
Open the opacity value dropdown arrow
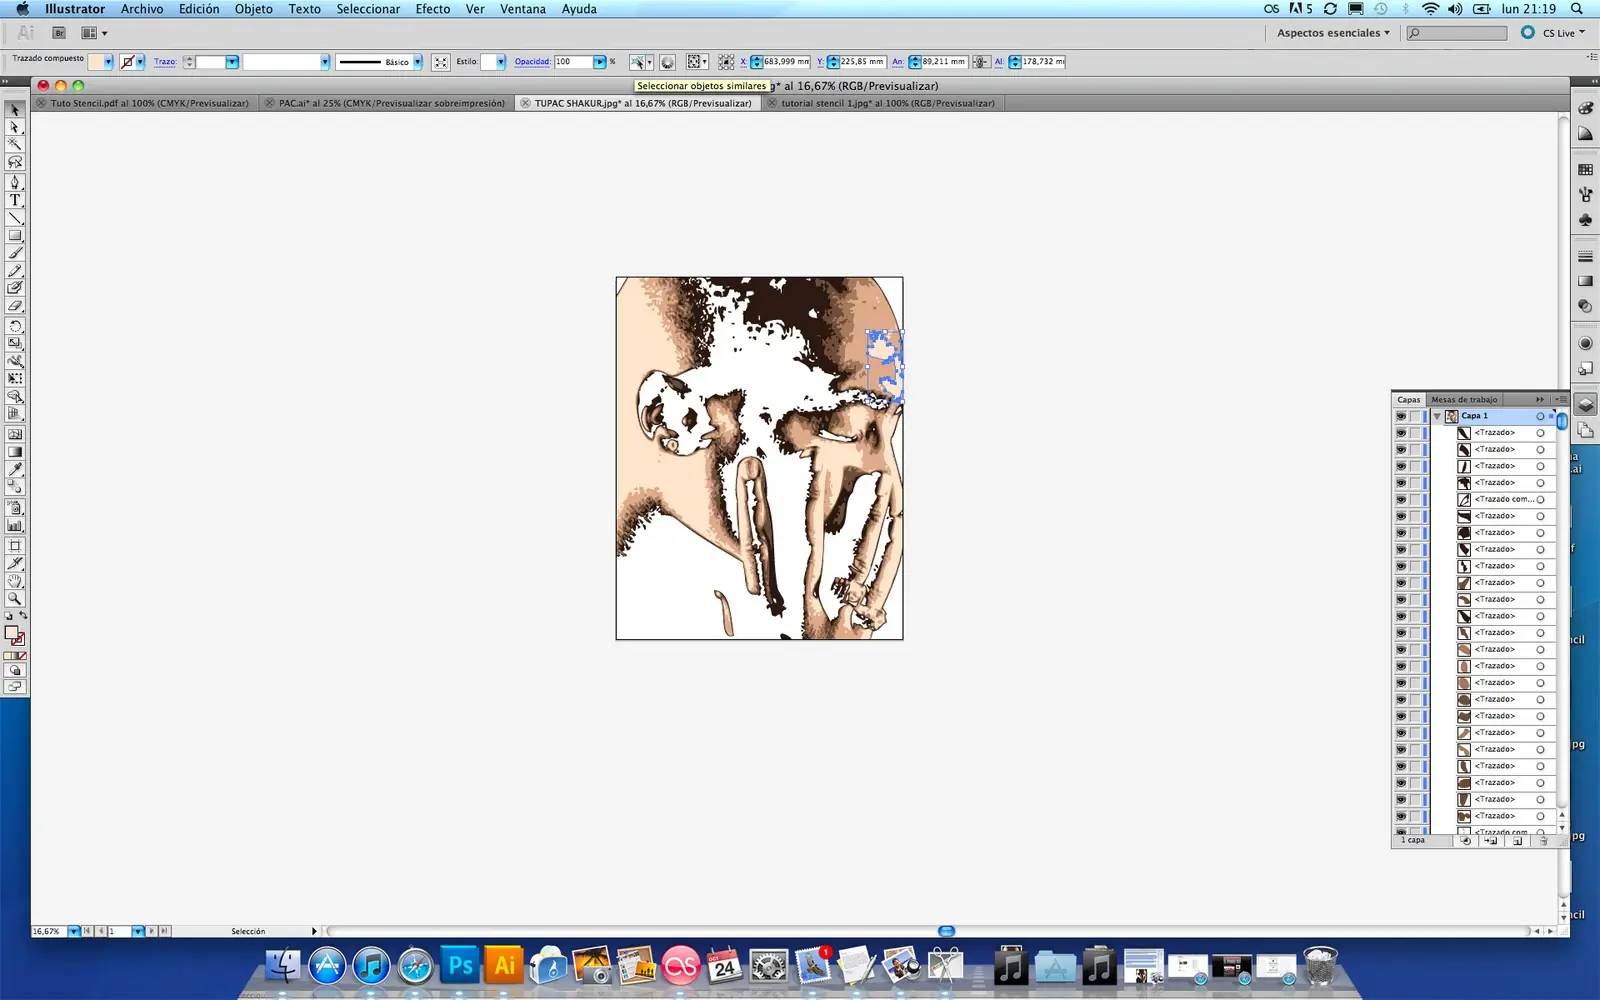tap(600, 62)
